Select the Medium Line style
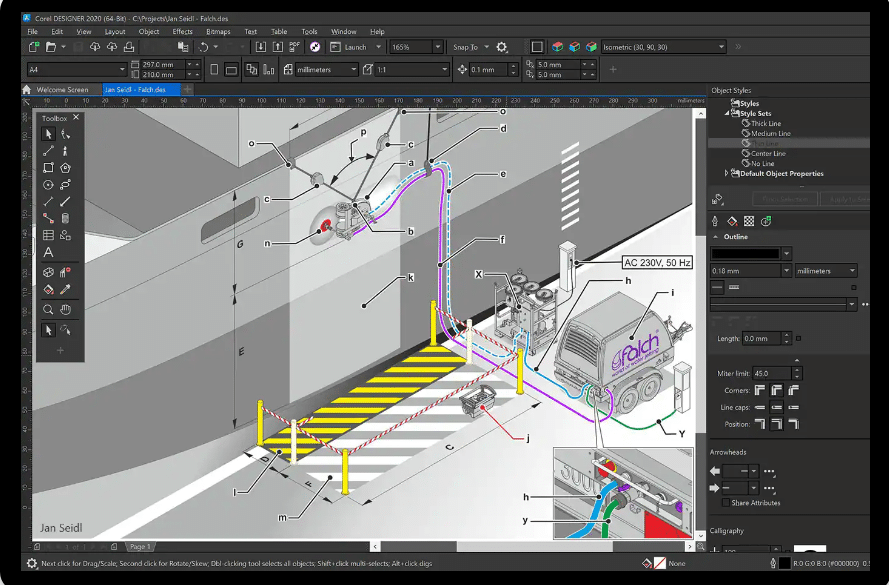 point(771,134)
